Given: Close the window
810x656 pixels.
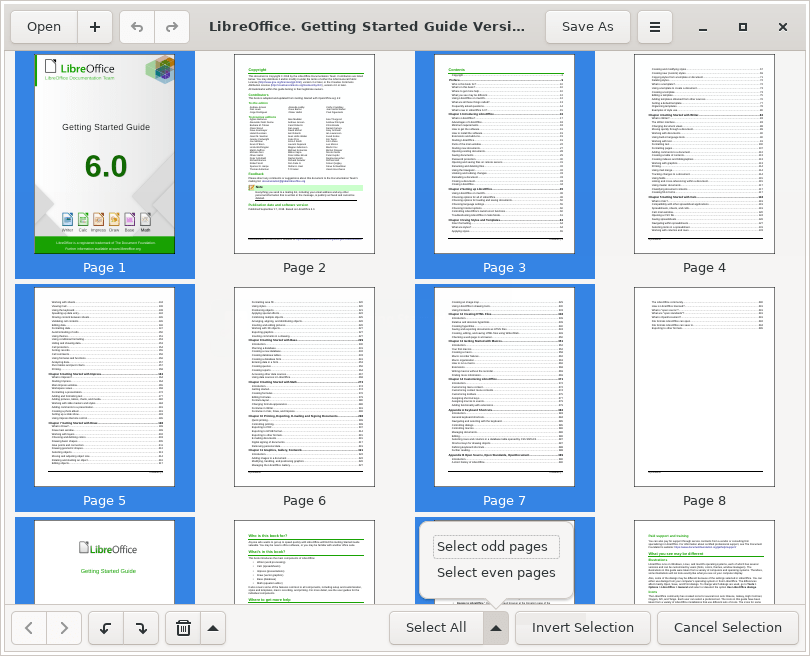Looking at the screenshot, I should click(783, 27).
